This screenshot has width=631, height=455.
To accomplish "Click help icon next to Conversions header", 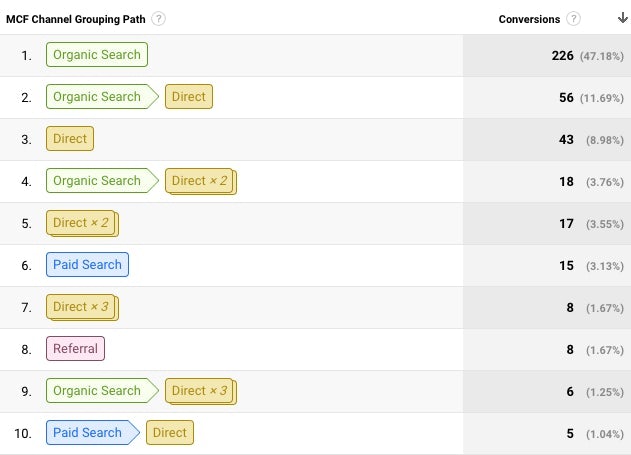I will (x=573, y=19).
